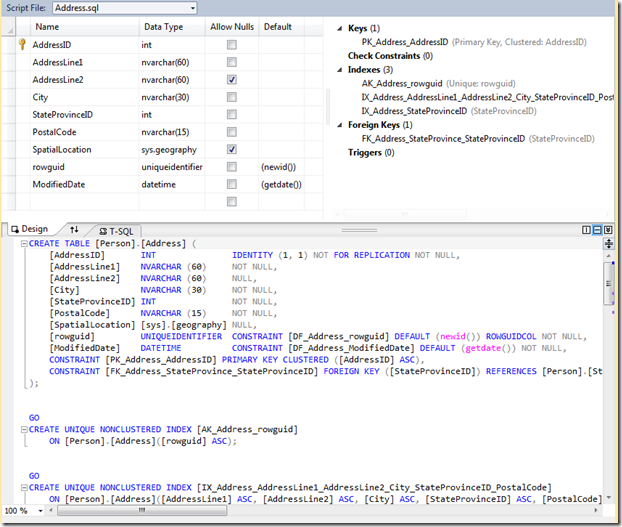Click the Data Type column header
622x527 pixels.
(172, 27)
